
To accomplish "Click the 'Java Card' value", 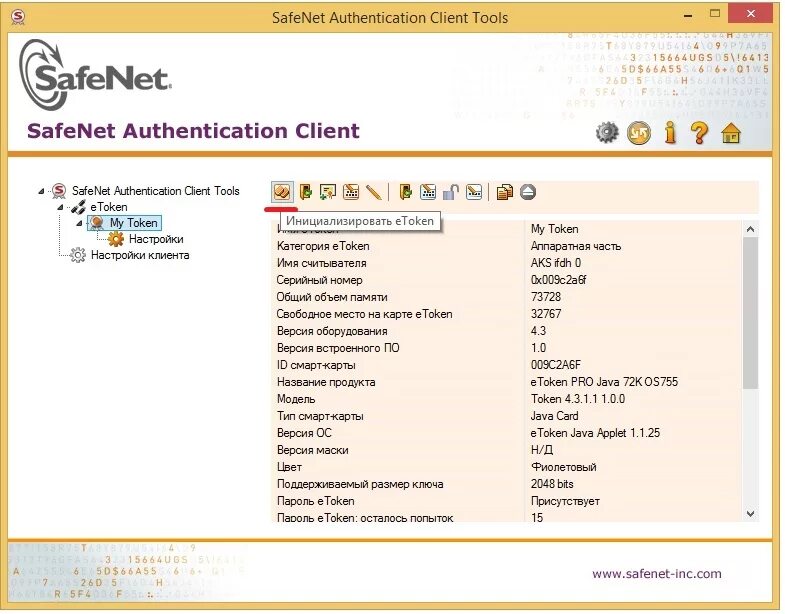I will [x=554, y=416].
